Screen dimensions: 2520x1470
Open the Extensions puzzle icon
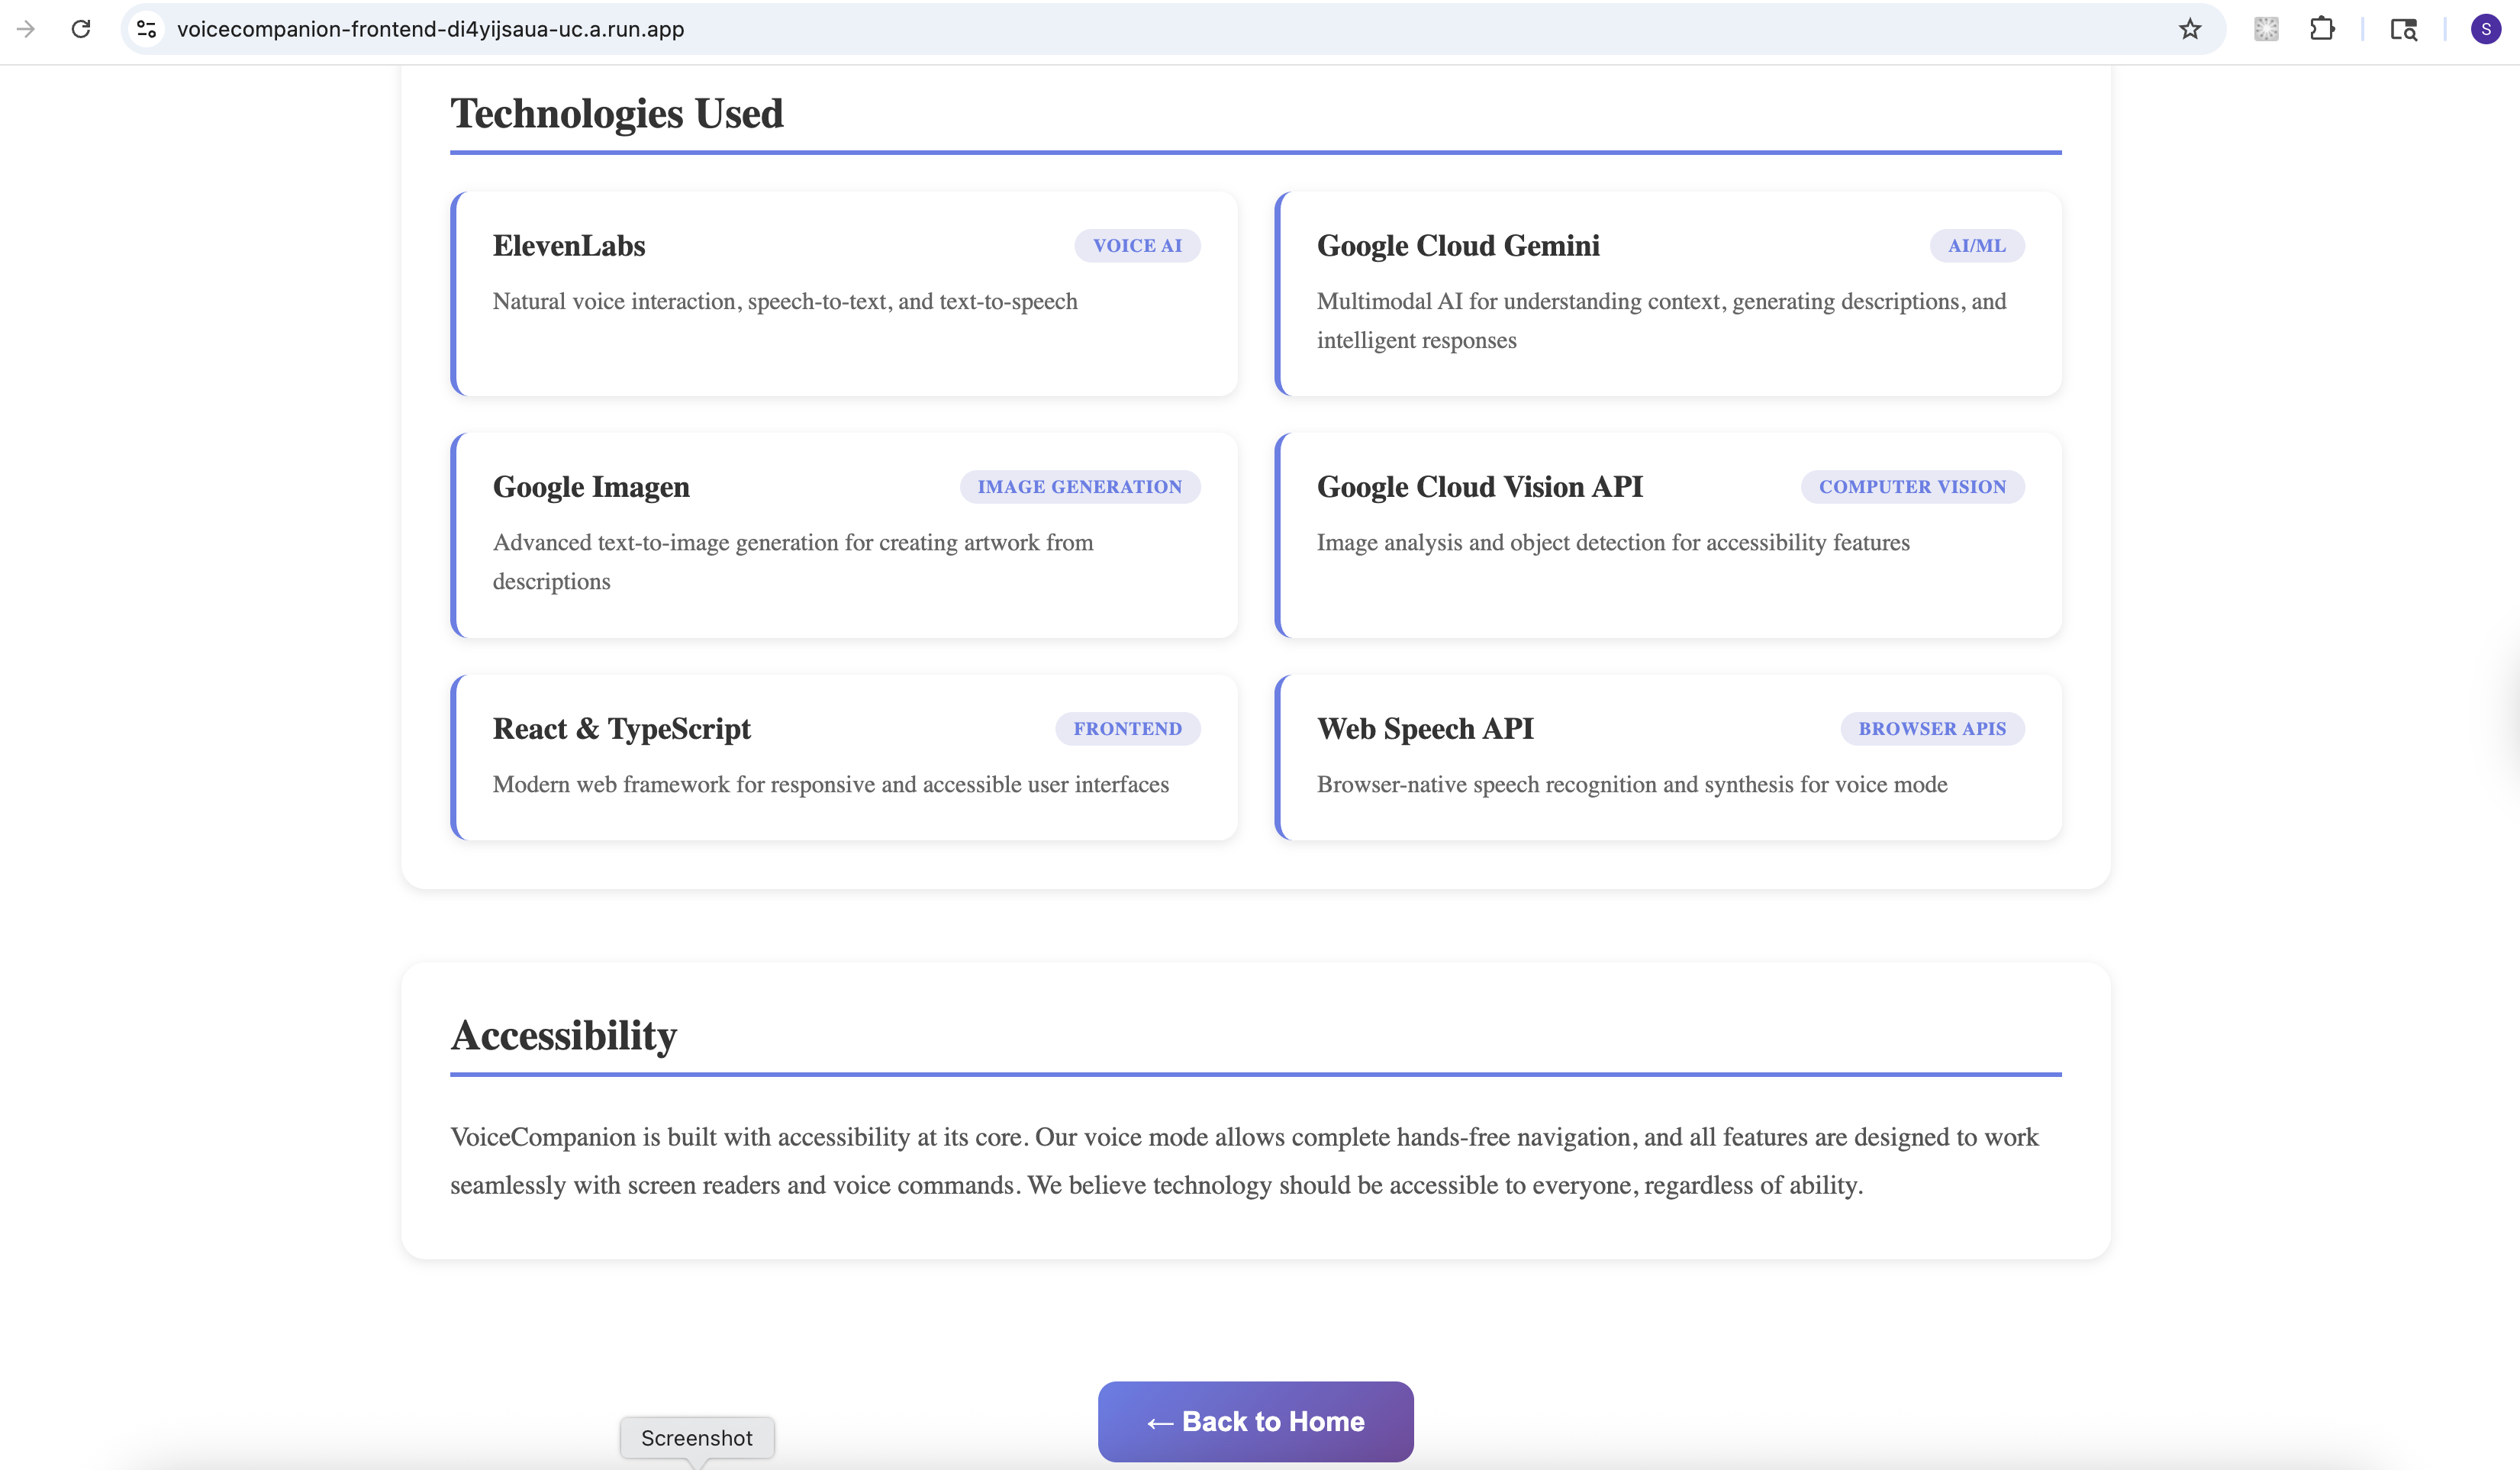click(x=2322, y=29)
